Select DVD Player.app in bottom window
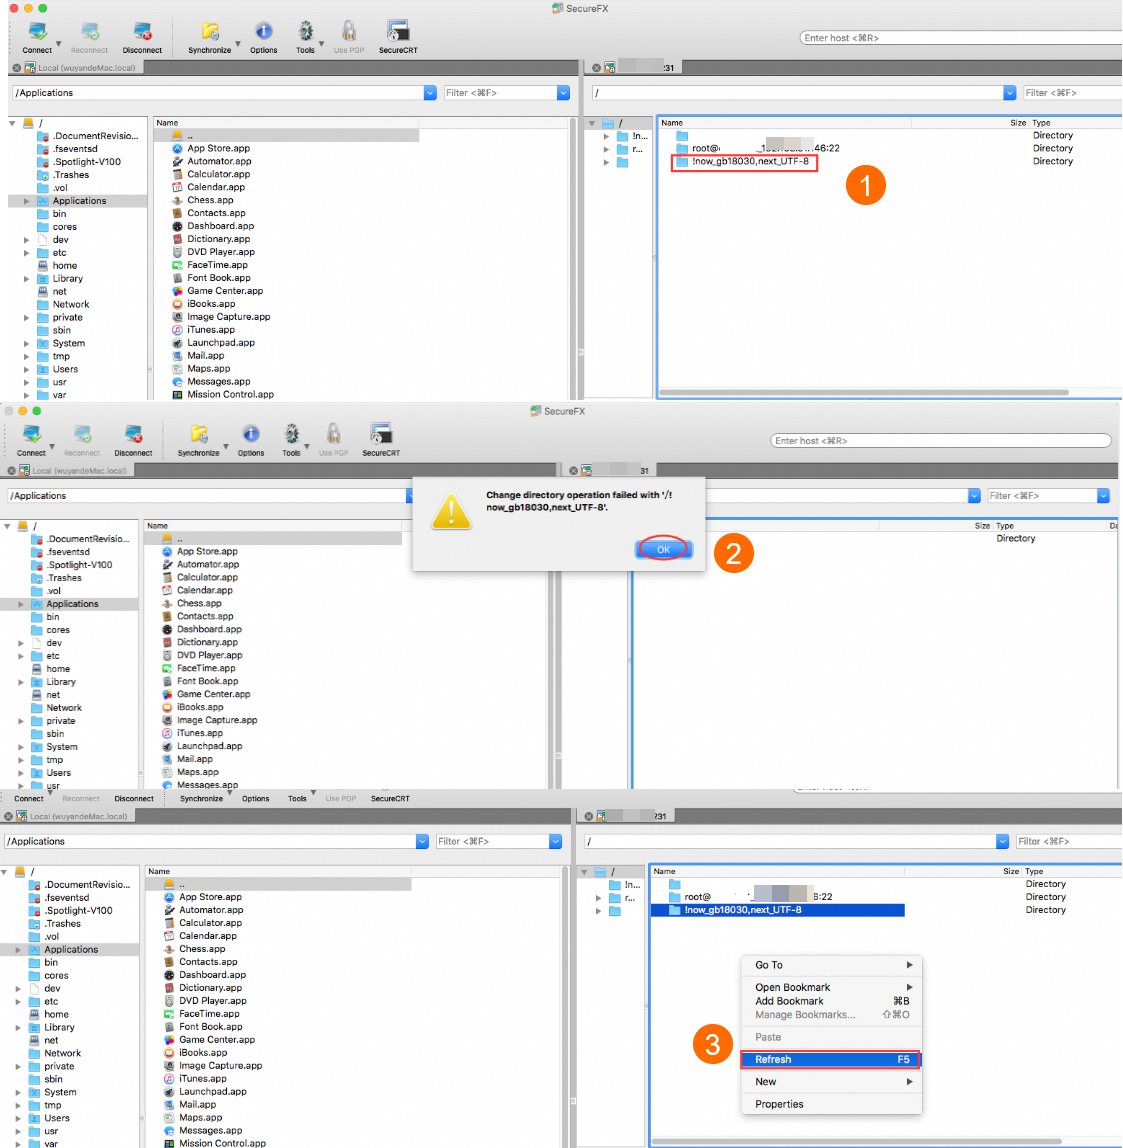The width and height of the screenshot is (1123, 1148). tap(212, 1001)
